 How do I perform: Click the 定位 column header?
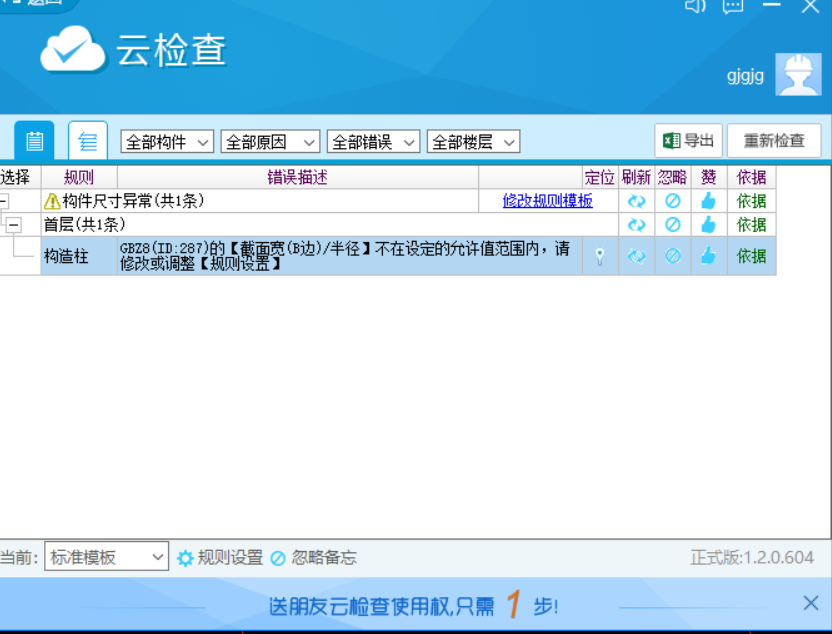click(x=600, y=177)
